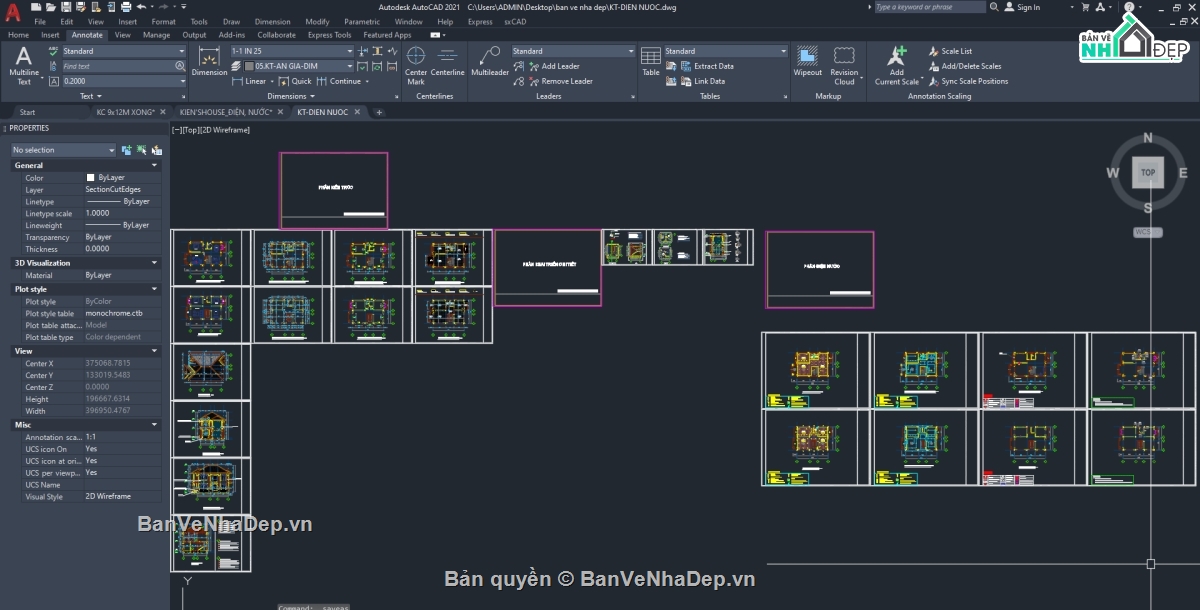The width and height of the screenshot is (1200, 610).
Task: Switch to the Manage ribbon tab
Action: coord(156,35)
